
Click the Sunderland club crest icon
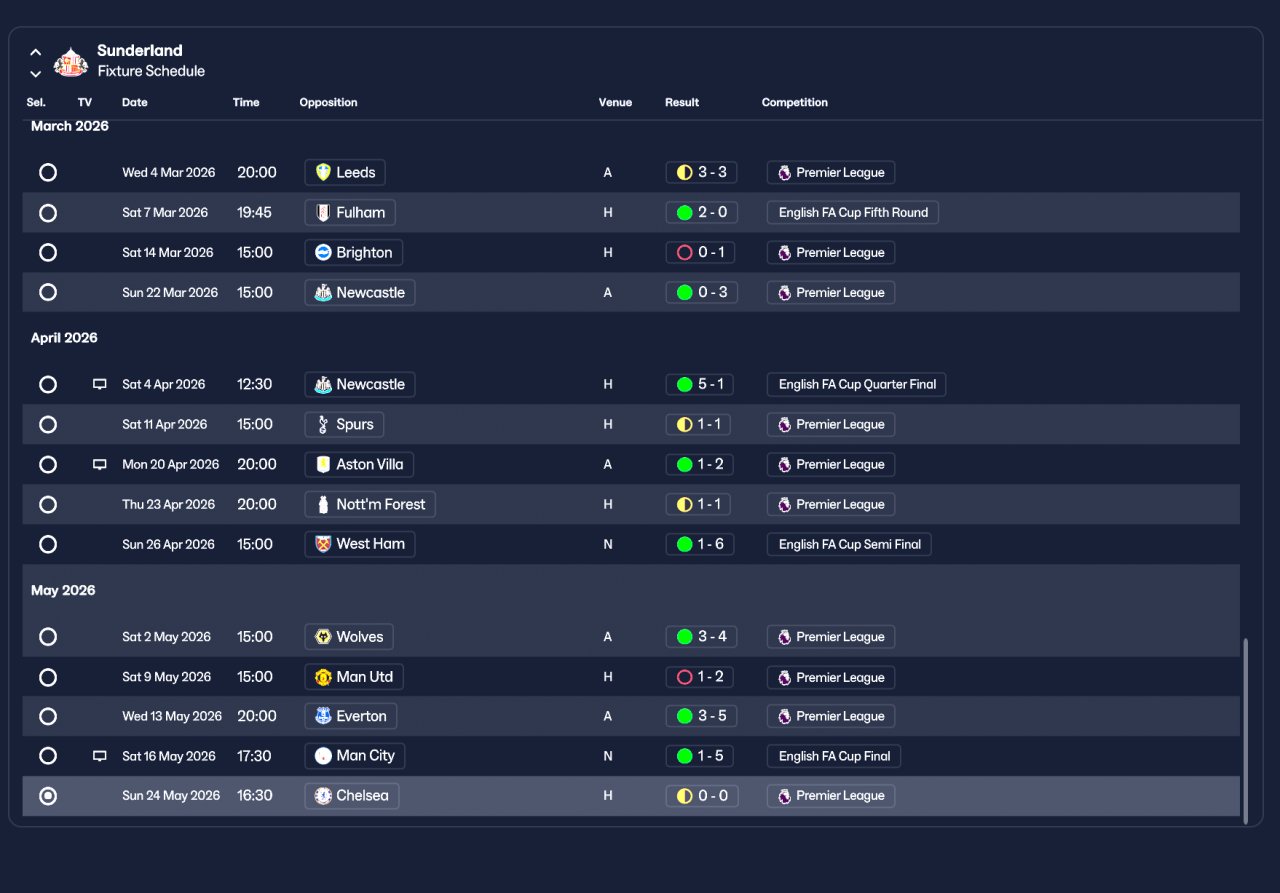coord(71,62)
